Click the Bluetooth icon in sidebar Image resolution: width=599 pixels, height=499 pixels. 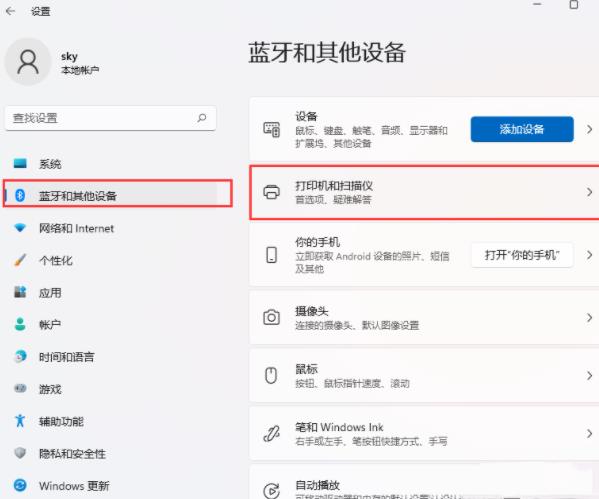(x=20, y=195)
